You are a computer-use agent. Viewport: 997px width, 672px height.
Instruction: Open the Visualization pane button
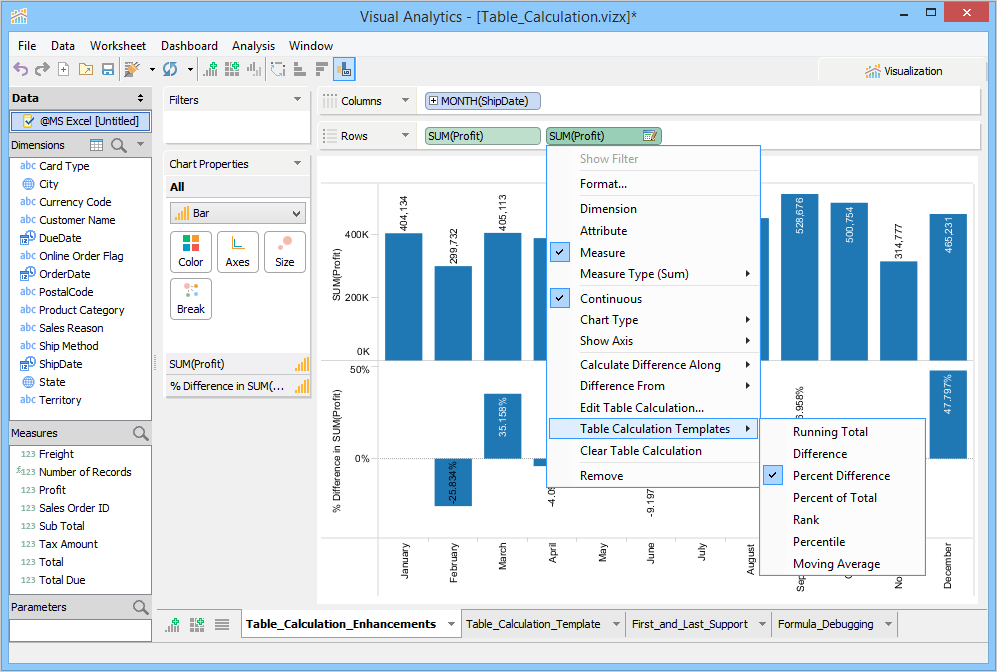904,71
